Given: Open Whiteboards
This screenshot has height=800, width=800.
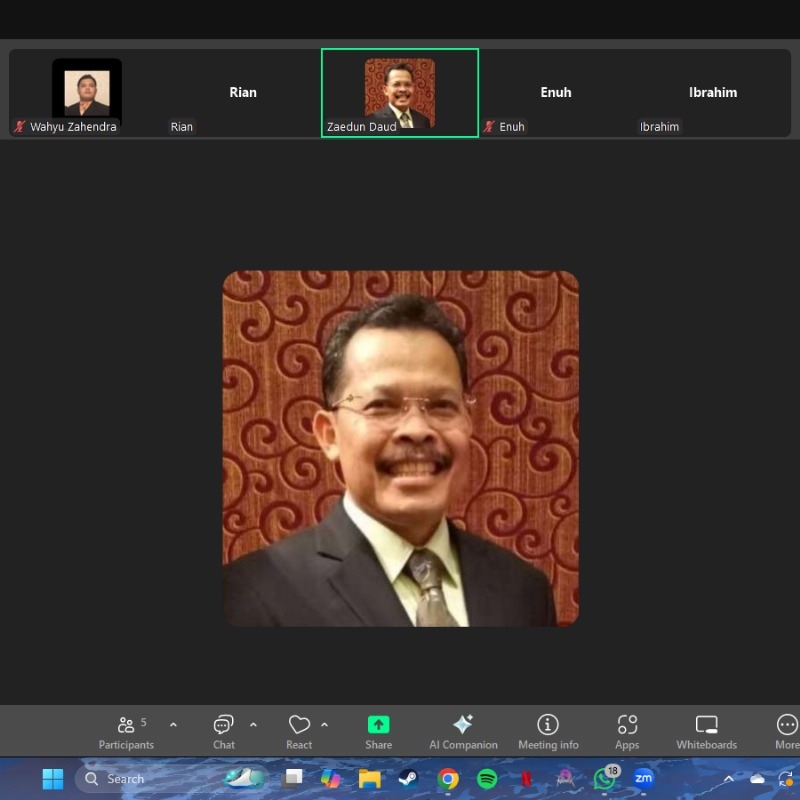Looking at the screenshot, I should [x=707, y=732].
